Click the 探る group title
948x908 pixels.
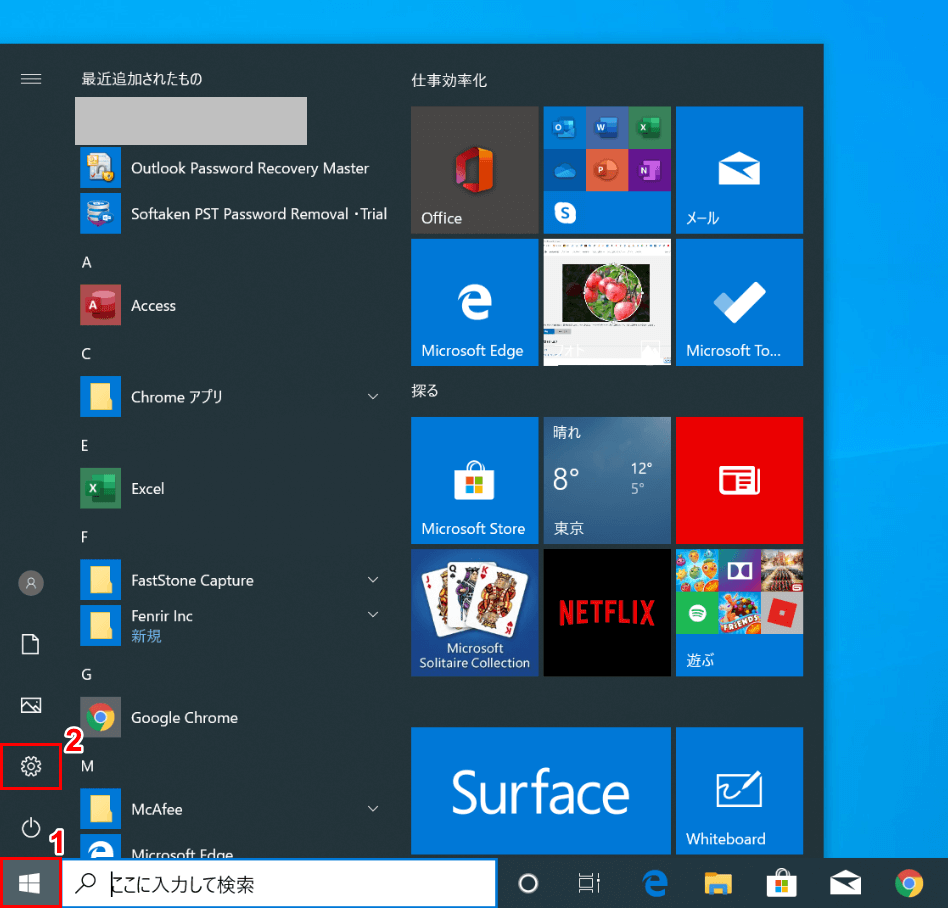coord(424,391)
